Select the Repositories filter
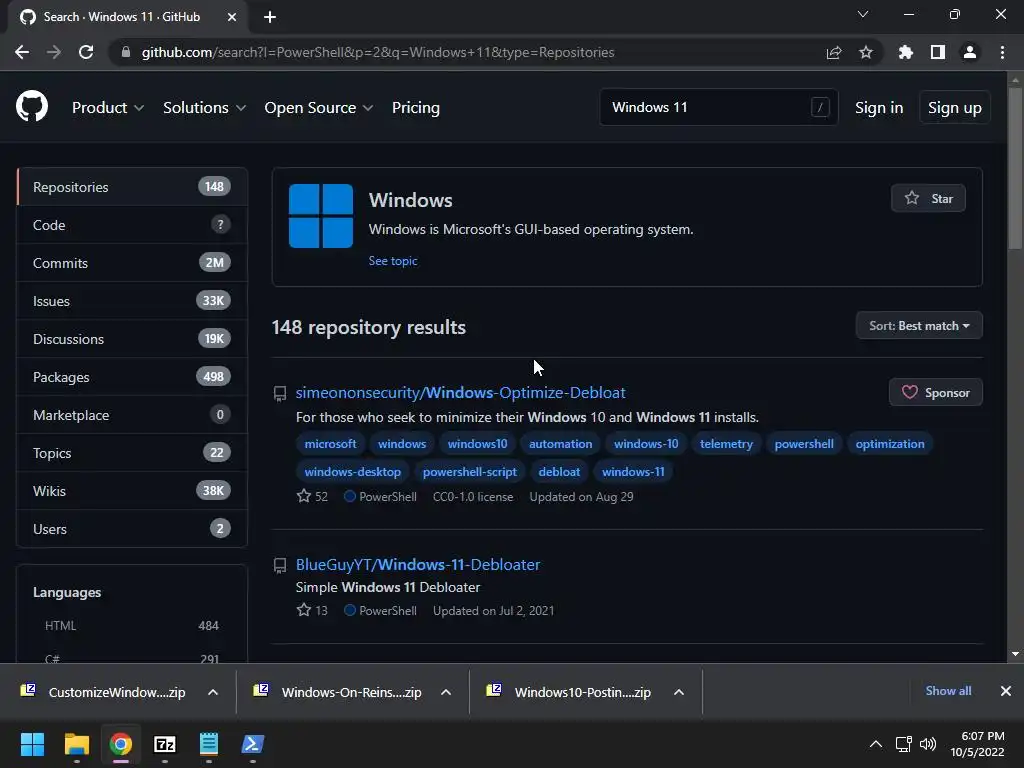The image size is (1024, 768). pos(132,187)
